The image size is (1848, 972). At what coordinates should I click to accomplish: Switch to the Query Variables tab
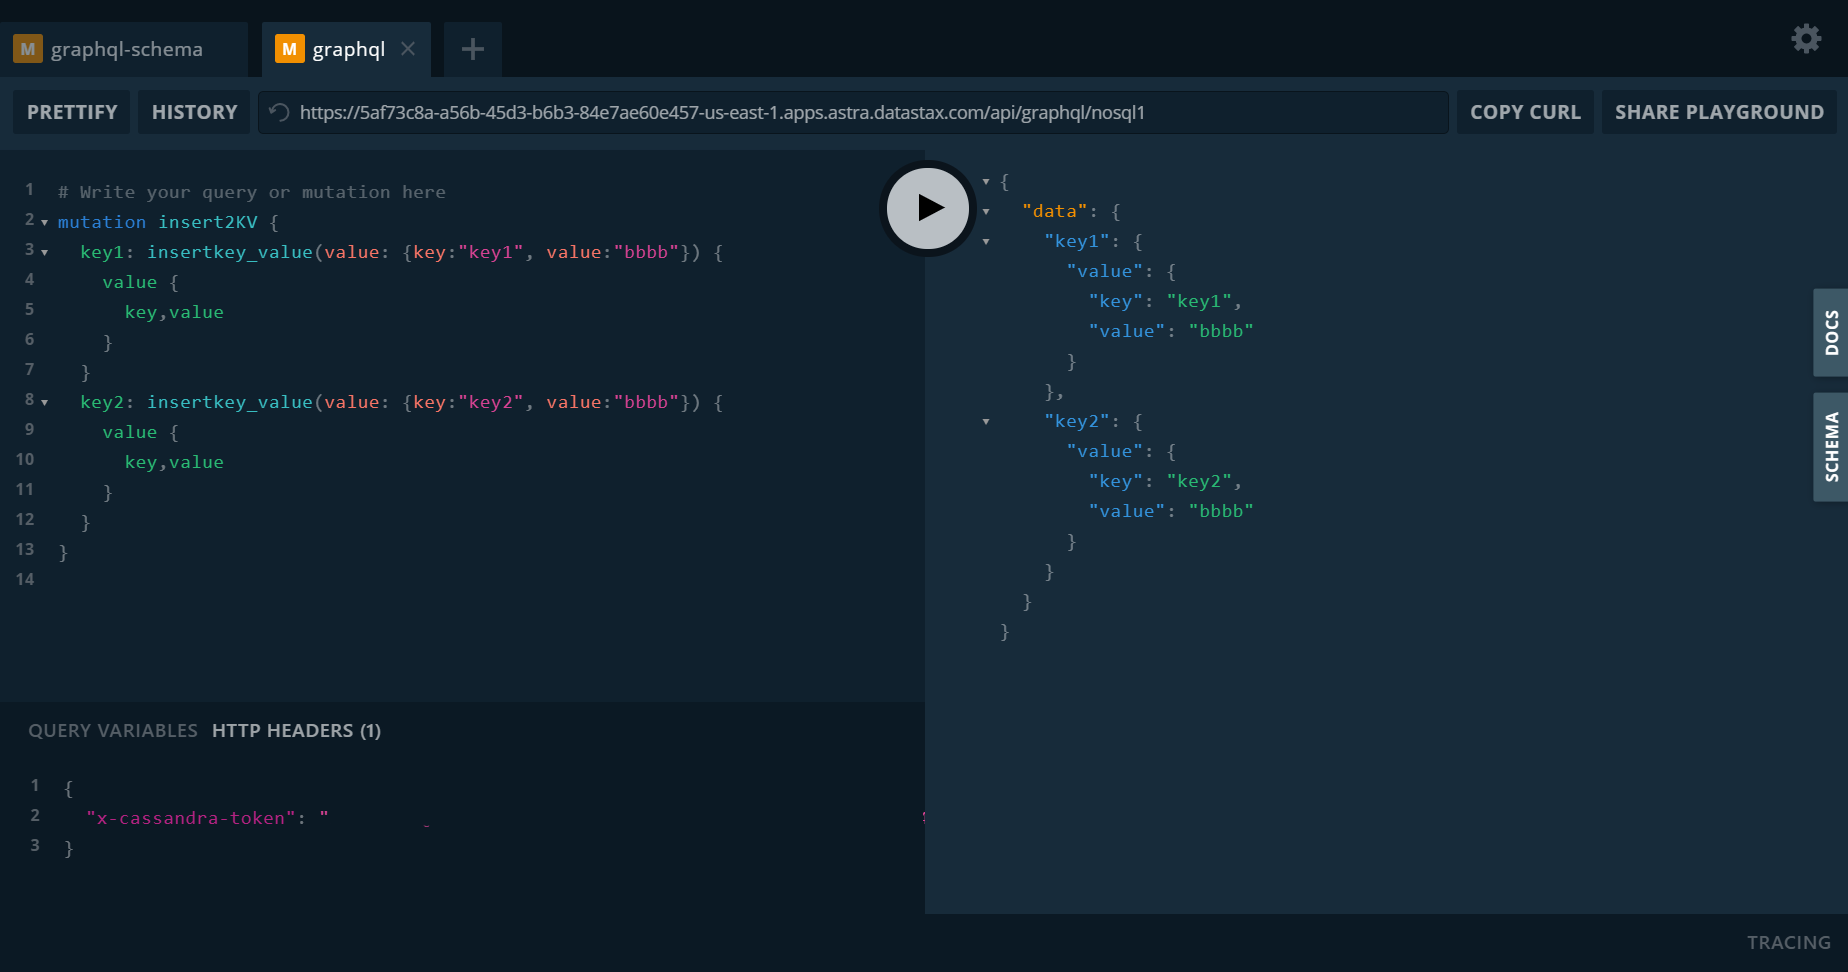(x=112, y=730)
